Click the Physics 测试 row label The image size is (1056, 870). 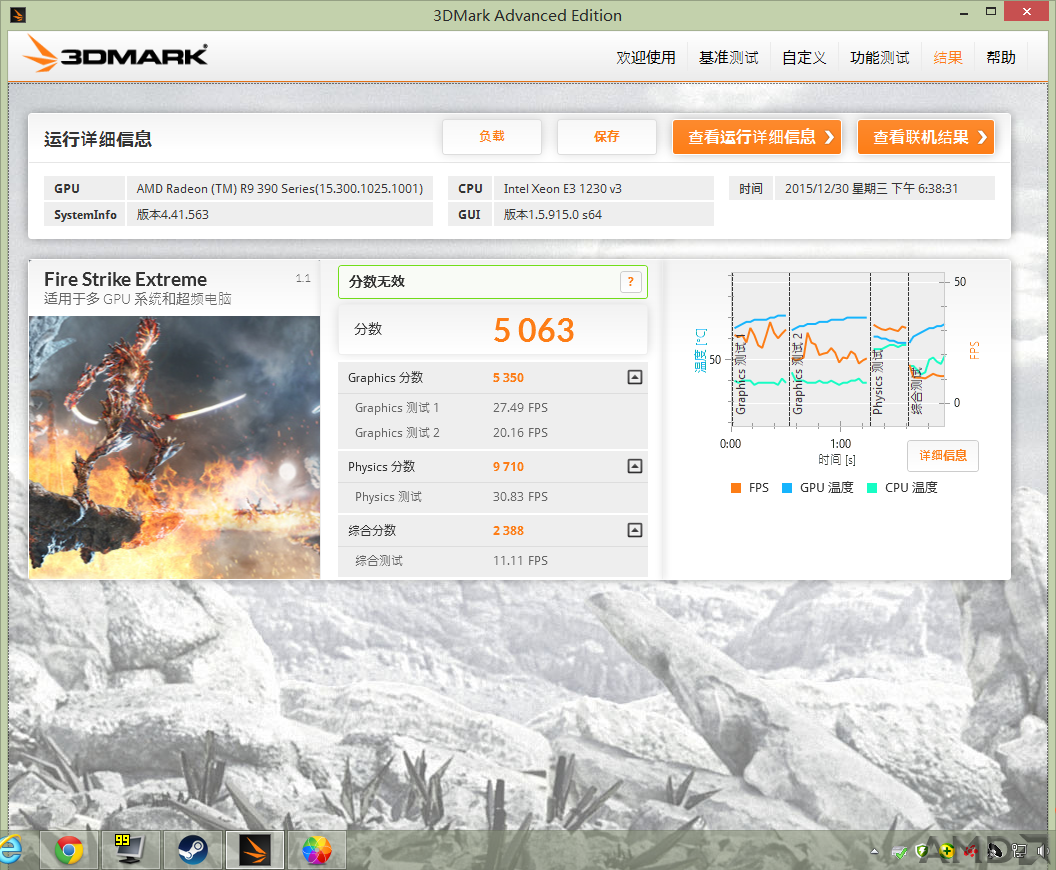point(388,496)
